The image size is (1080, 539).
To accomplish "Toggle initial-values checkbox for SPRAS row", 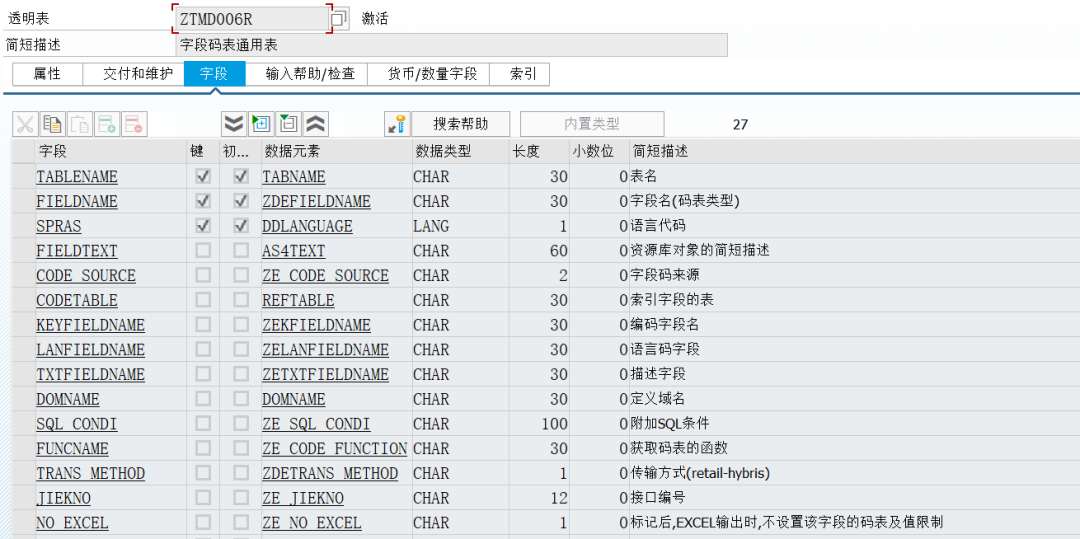I will click(x=241, y=226).
